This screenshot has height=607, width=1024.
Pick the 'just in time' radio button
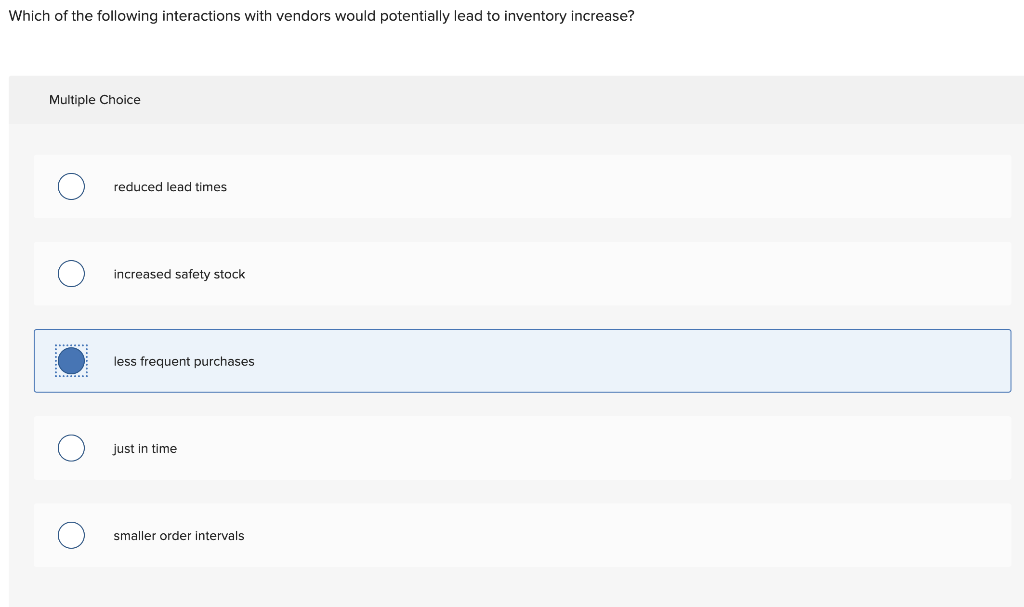coord(71,448)
